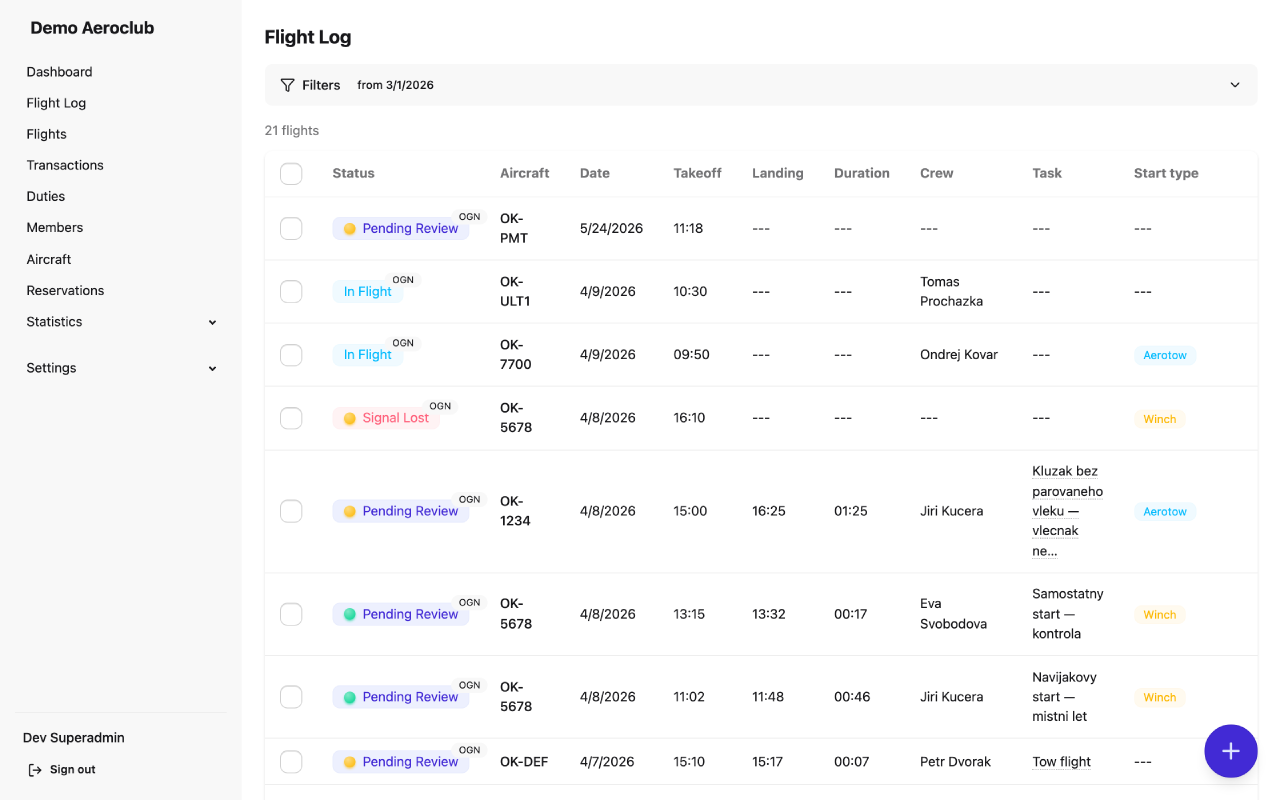Open the Tow flight task link
The width and height of the screenshot is (1280, 800).
[1061, 762]
